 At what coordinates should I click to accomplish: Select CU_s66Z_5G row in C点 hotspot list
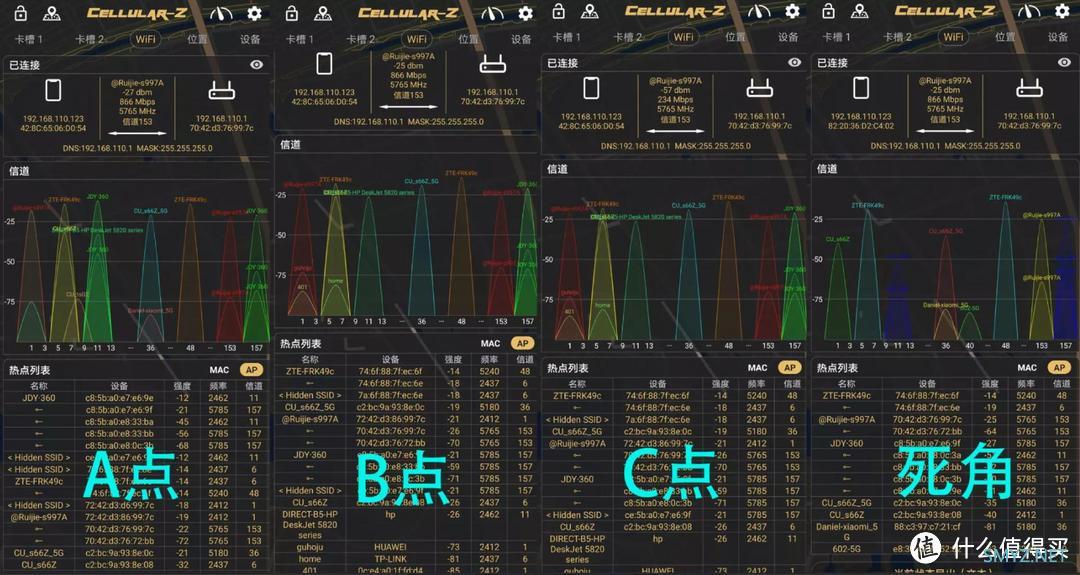pyautogui.click(x=673, y=432)
